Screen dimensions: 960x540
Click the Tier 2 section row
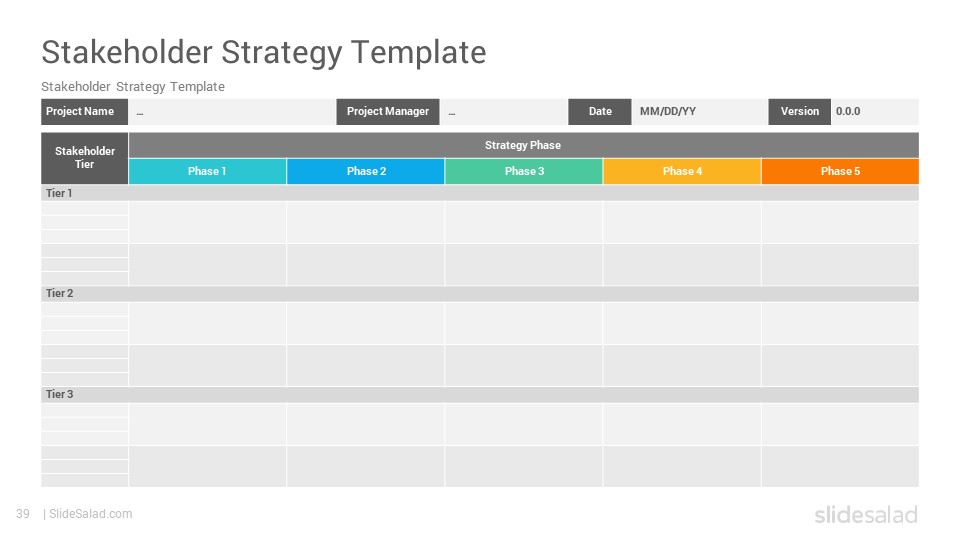coord(480,293)
